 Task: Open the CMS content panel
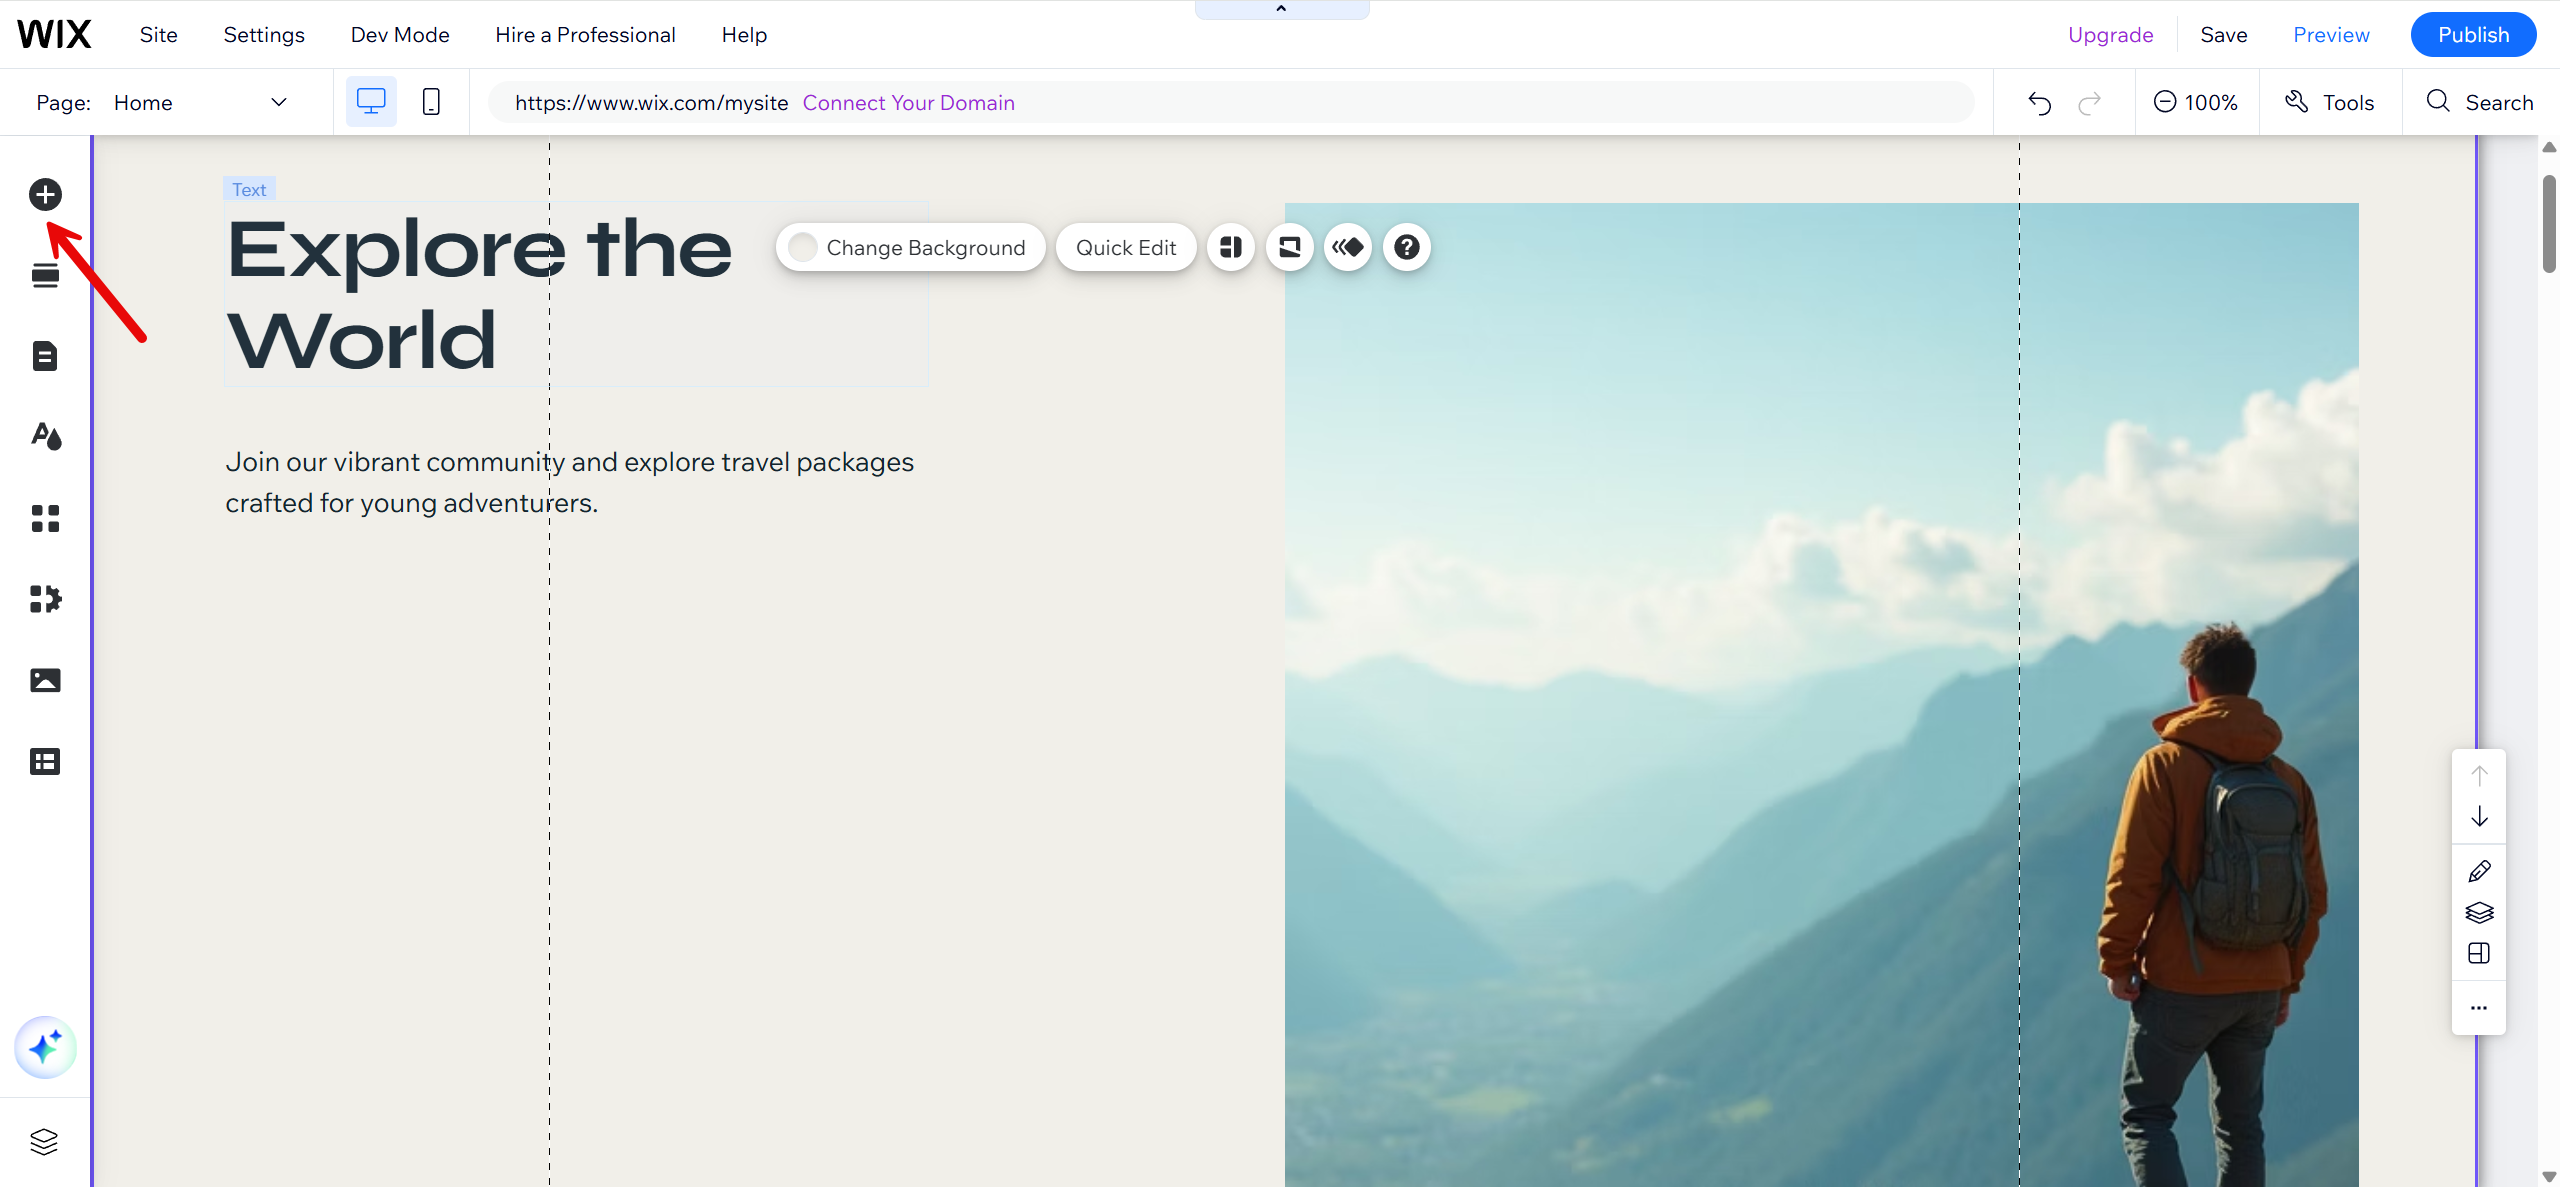pyautogui.click(x=44, y=761)
